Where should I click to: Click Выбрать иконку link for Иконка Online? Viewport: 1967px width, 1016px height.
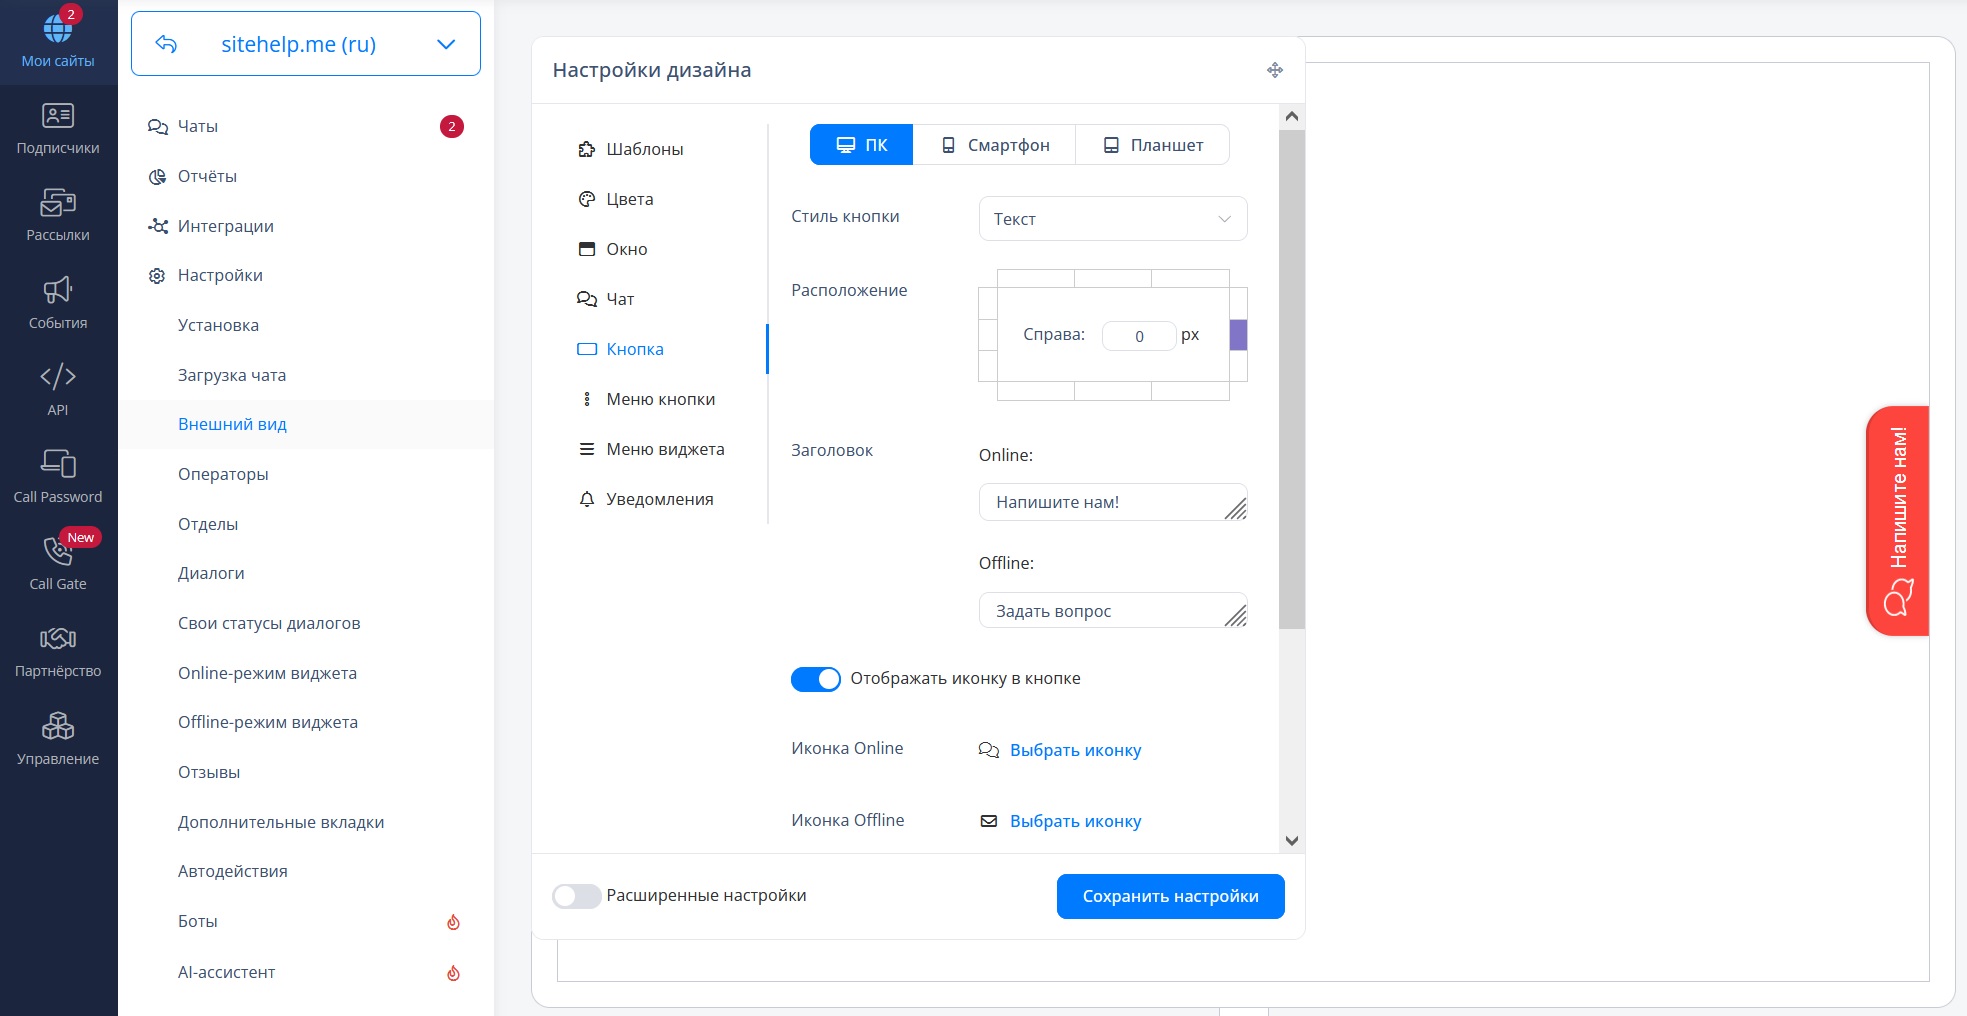click(x=1075, y=750)
